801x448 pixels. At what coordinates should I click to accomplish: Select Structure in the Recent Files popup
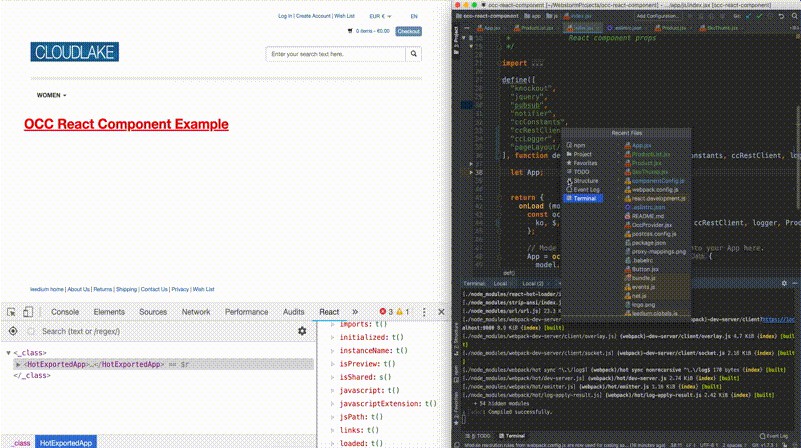click(x=582, y=181)
